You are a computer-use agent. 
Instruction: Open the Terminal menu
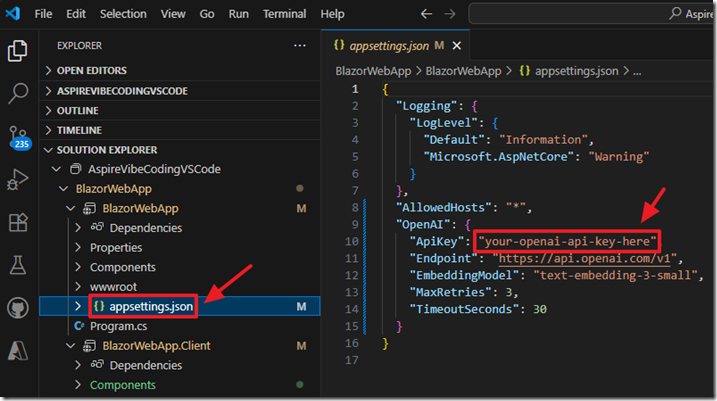[x=284, y=14]
